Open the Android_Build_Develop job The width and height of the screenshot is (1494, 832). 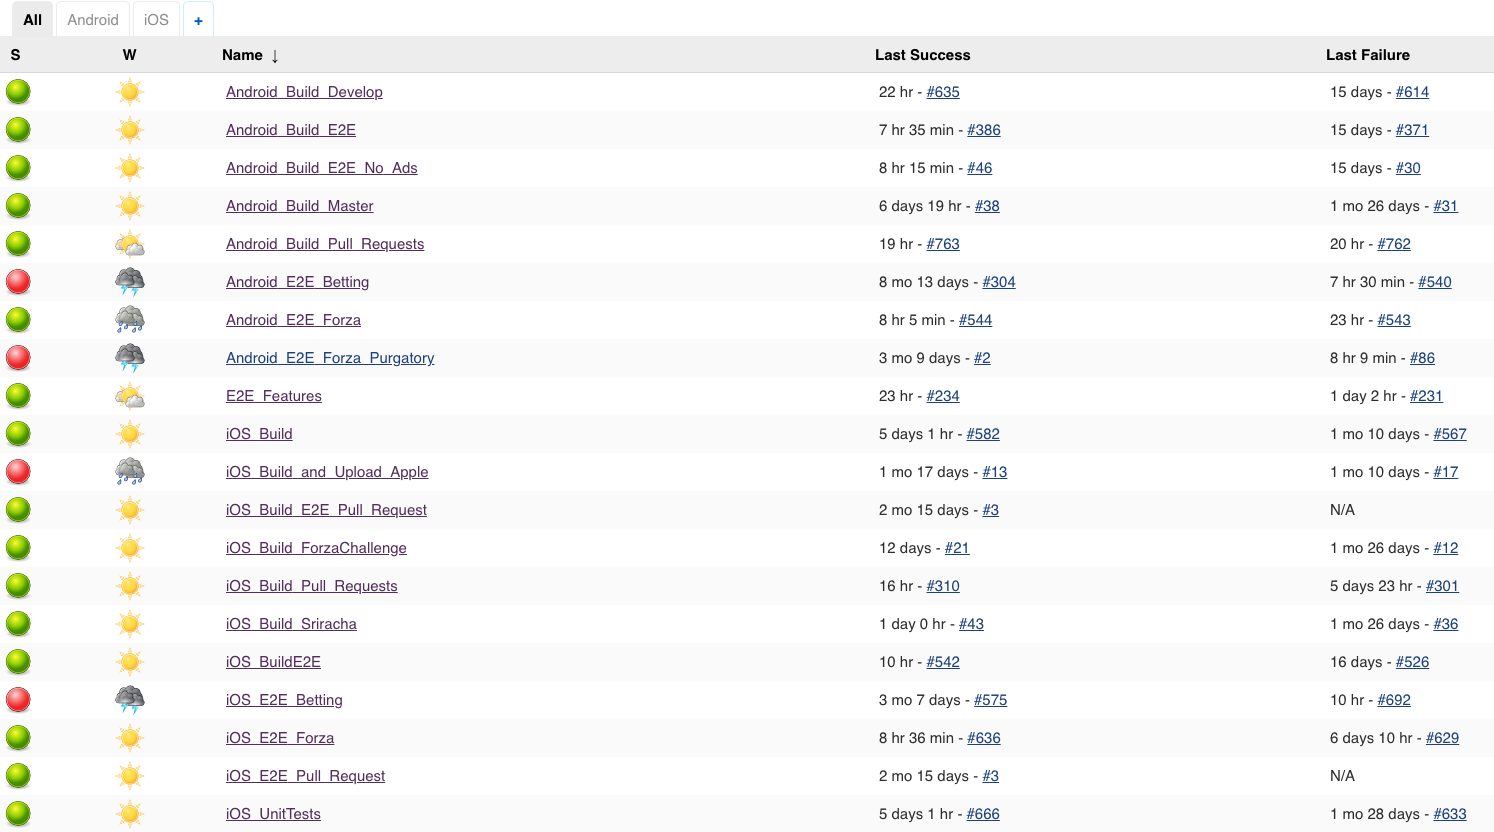click(x=304, y=92)
